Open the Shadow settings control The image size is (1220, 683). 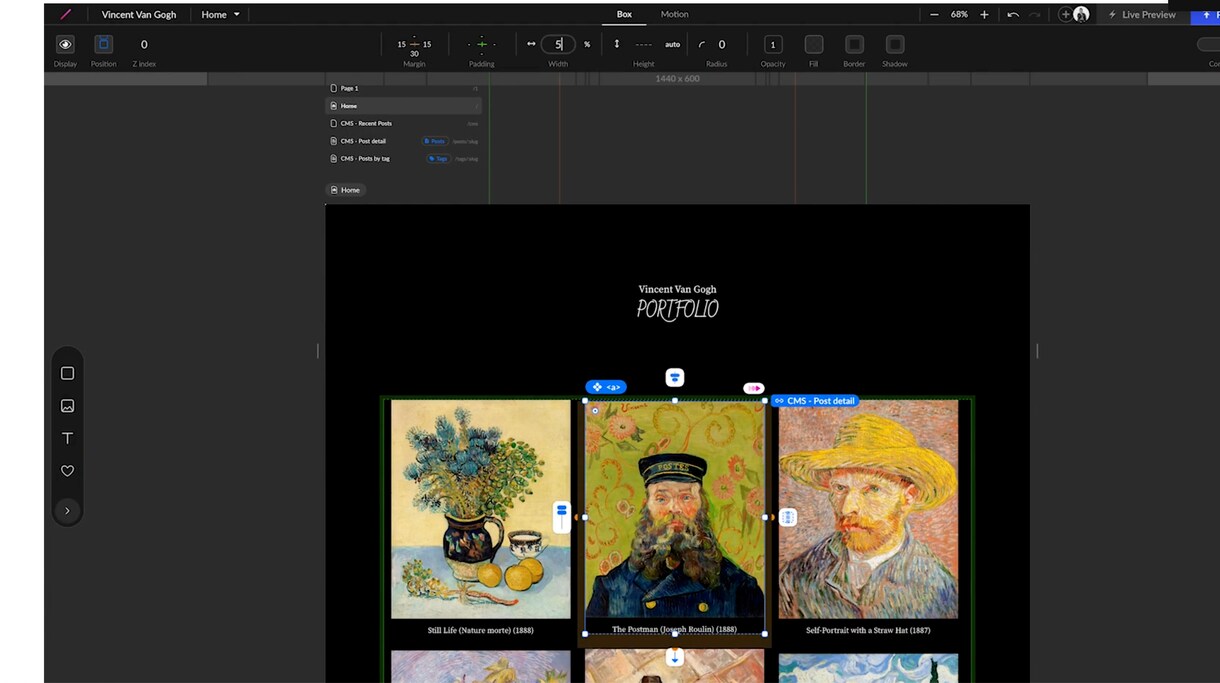point(895,44)
